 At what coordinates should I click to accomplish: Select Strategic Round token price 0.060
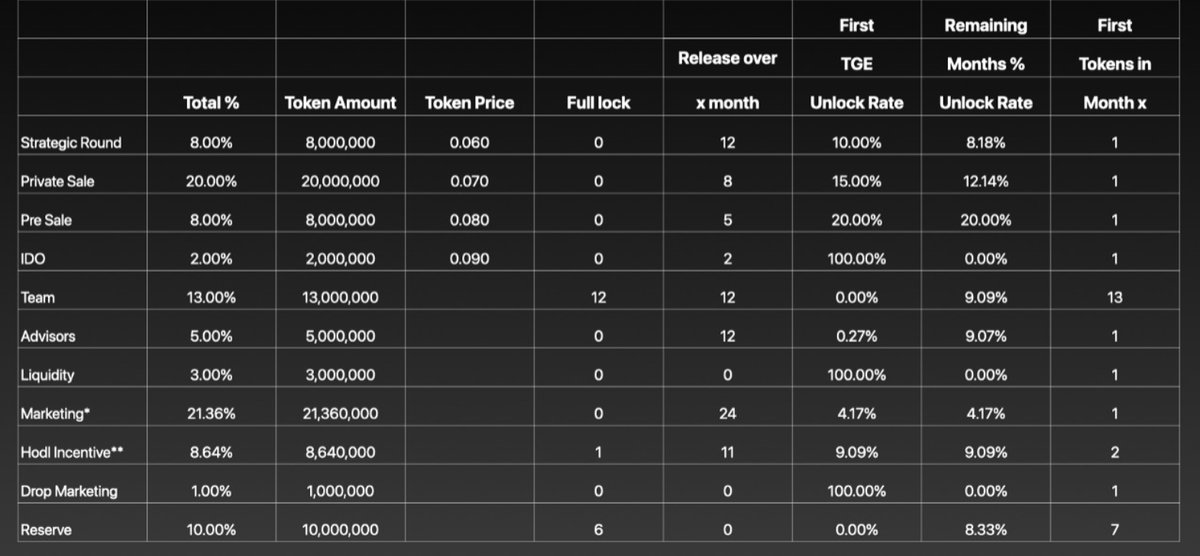coord(469,143)
